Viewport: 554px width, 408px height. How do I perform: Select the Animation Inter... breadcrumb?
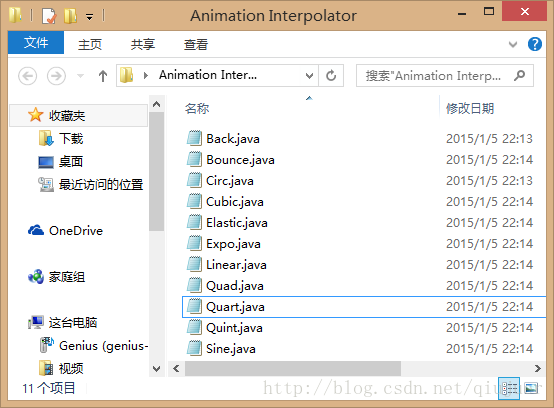pyautogui.click(x=208, y=75)
